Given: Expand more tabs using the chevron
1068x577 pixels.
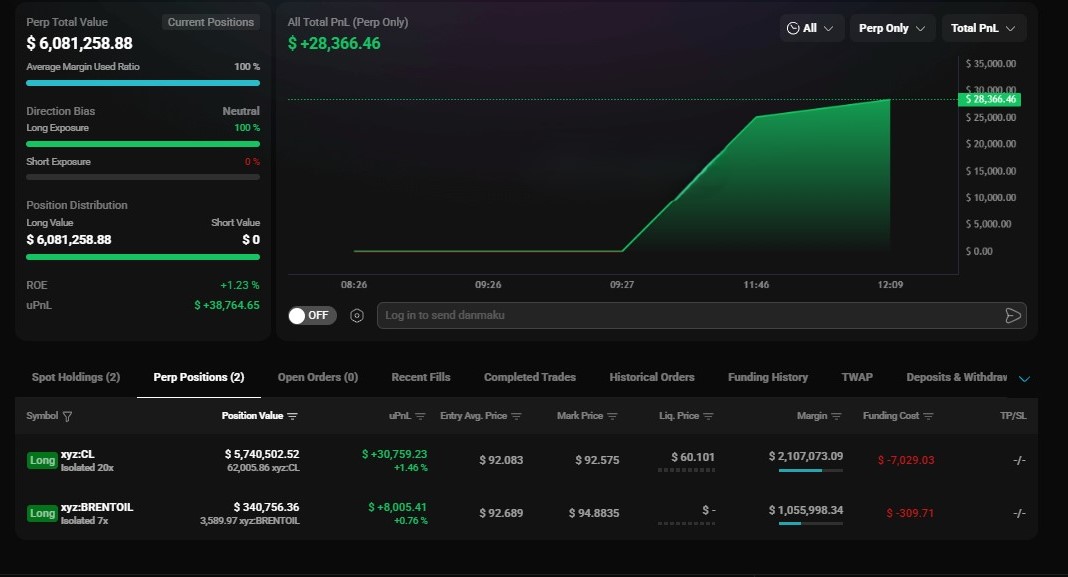Looking at the screenshot, I should point(1024,378).
